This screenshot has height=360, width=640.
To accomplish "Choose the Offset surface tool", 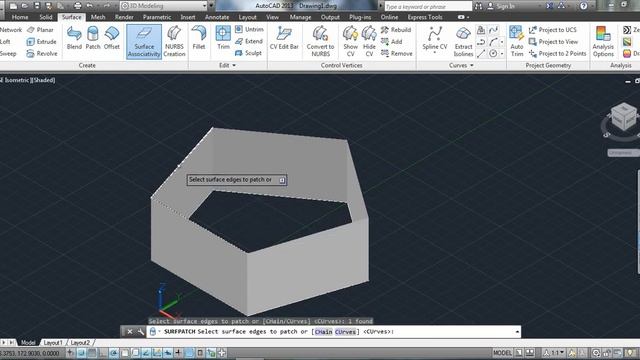I will click(111, 38).
